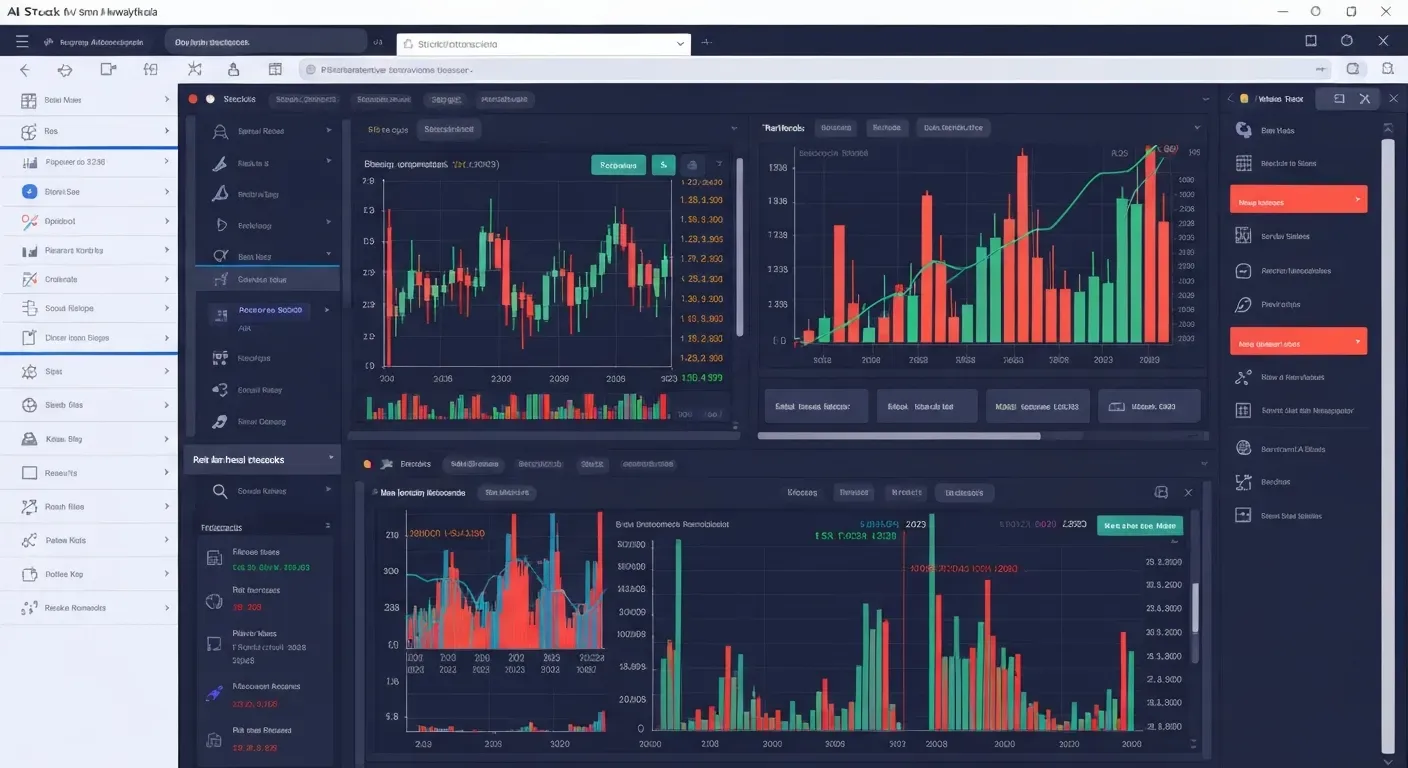The image size is (1408, 768).
Task: Toggle the red record dot beside the Secckis tab
Action: (193, 99)
